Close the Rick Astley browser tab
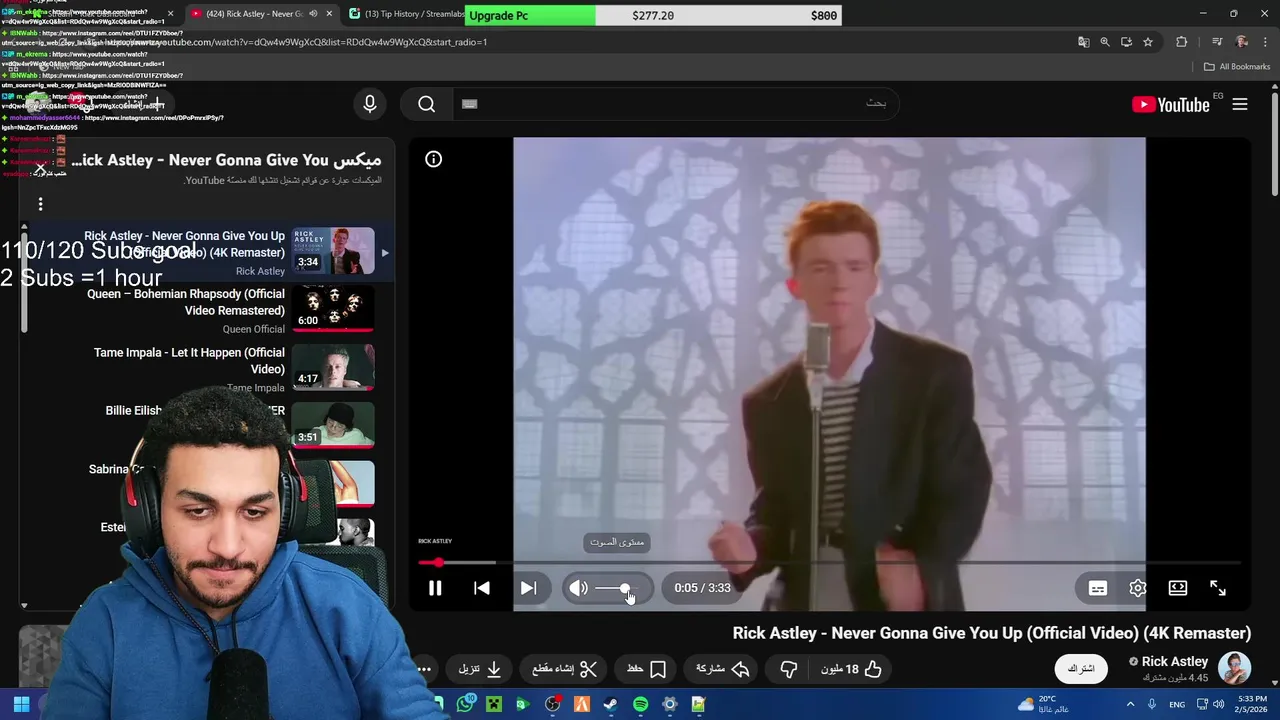Screen dimensions: 1280x720 pos(330,14)
